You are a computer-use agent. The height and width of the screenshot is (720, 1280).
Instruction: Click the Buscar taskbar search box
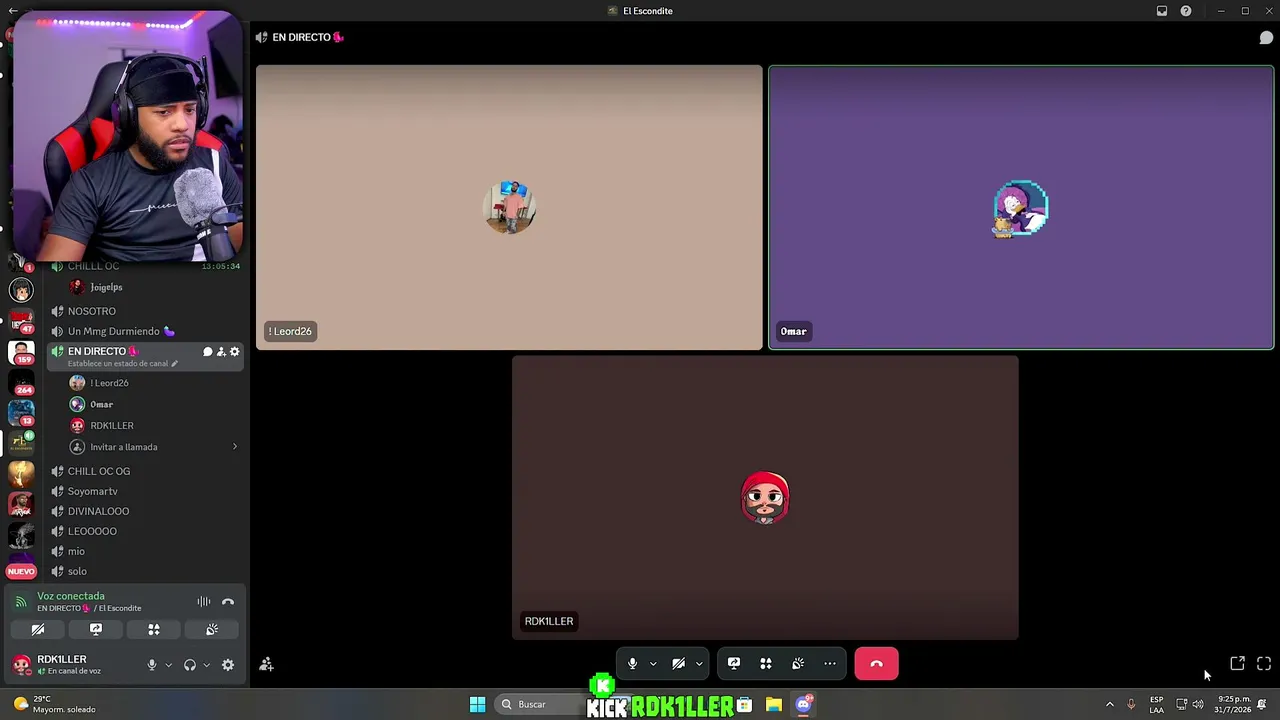click(540, 705)
